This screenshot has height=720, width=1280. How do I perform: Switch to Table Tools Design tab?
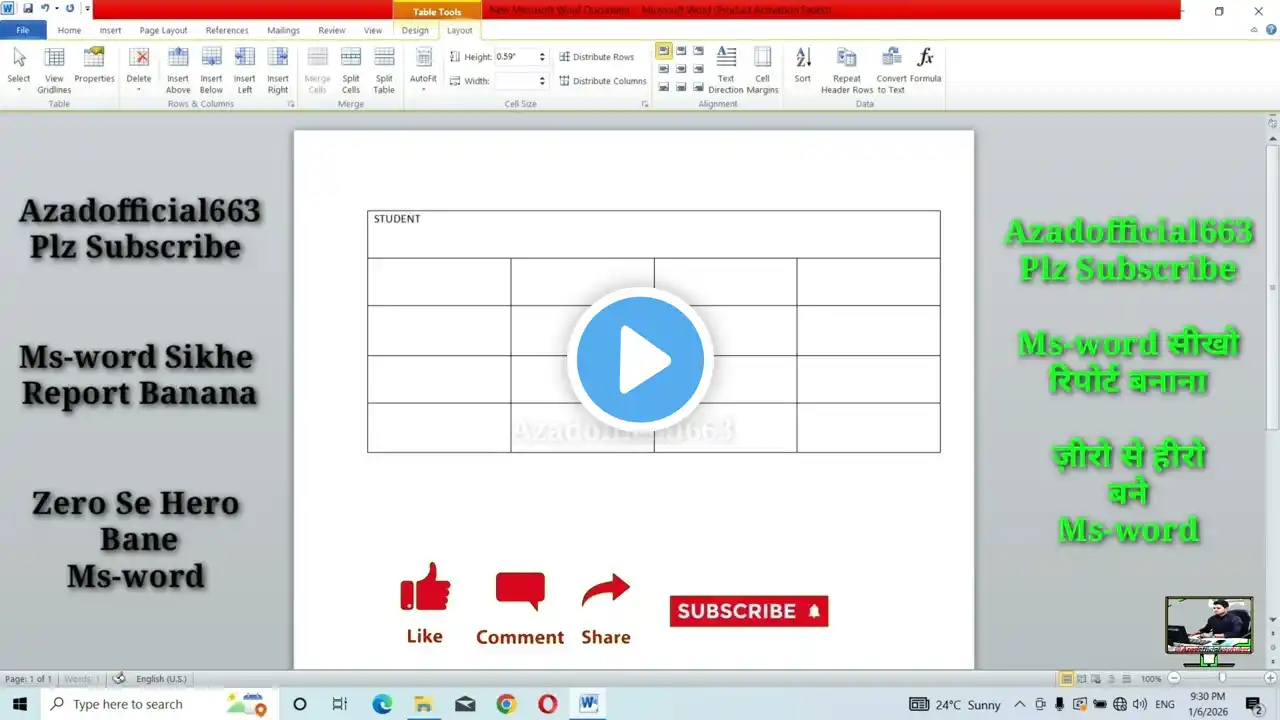pyautogui.click(x=415, y=30)
